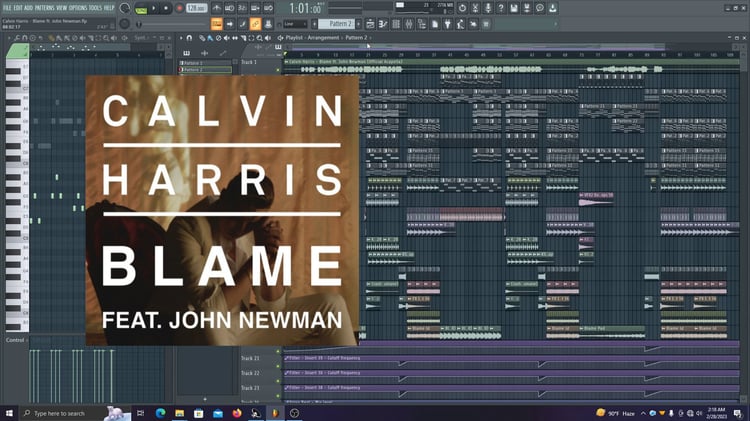This screenshot has width=750, height=421.
Task: Click Arrangement in Playlist title breadcrumb
Action: pyautogui.click(x=323, y=38)
